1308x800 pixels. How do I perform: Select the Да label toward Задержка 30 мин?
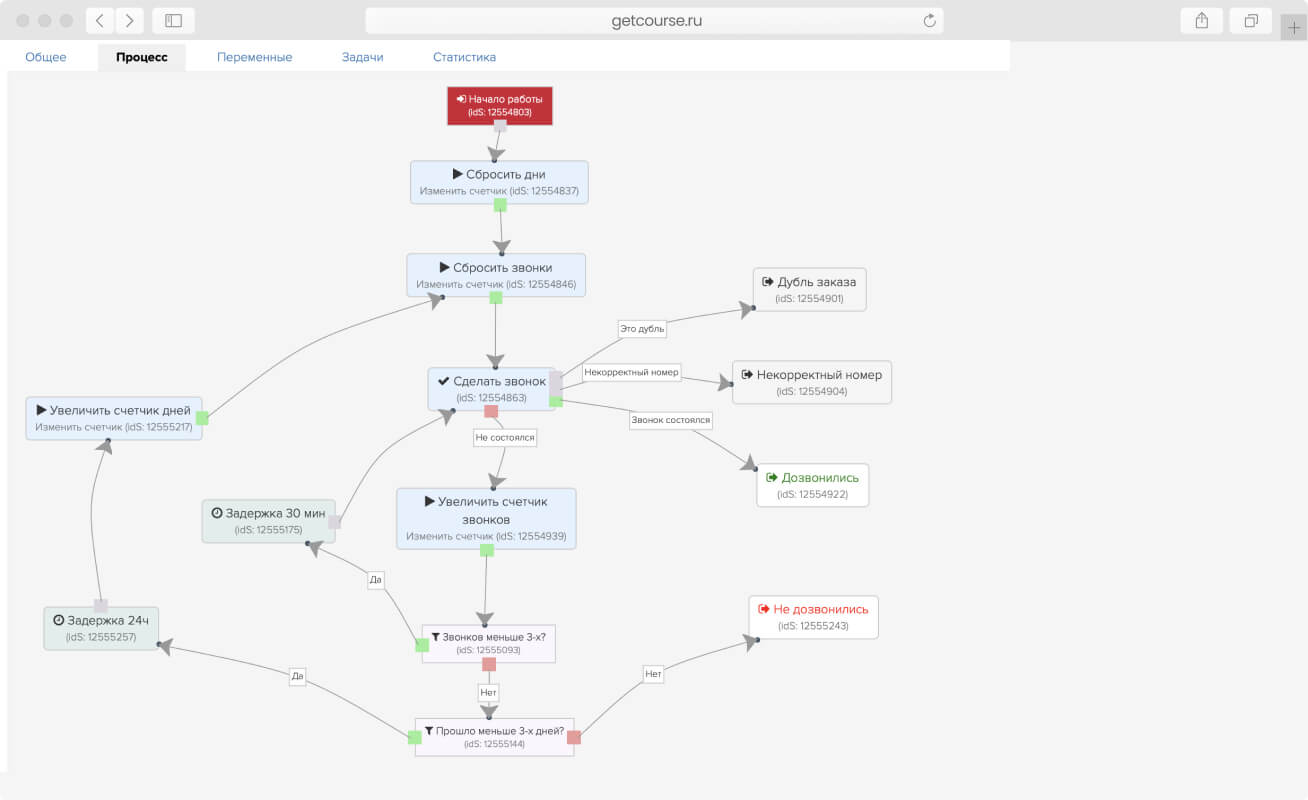pyautogui.click(x=376, y=579)
